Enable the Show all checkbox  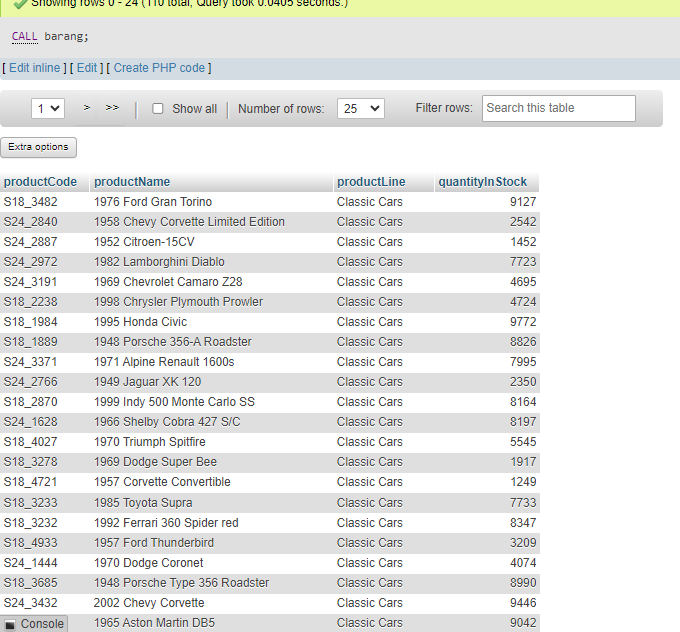pos(158,108)
